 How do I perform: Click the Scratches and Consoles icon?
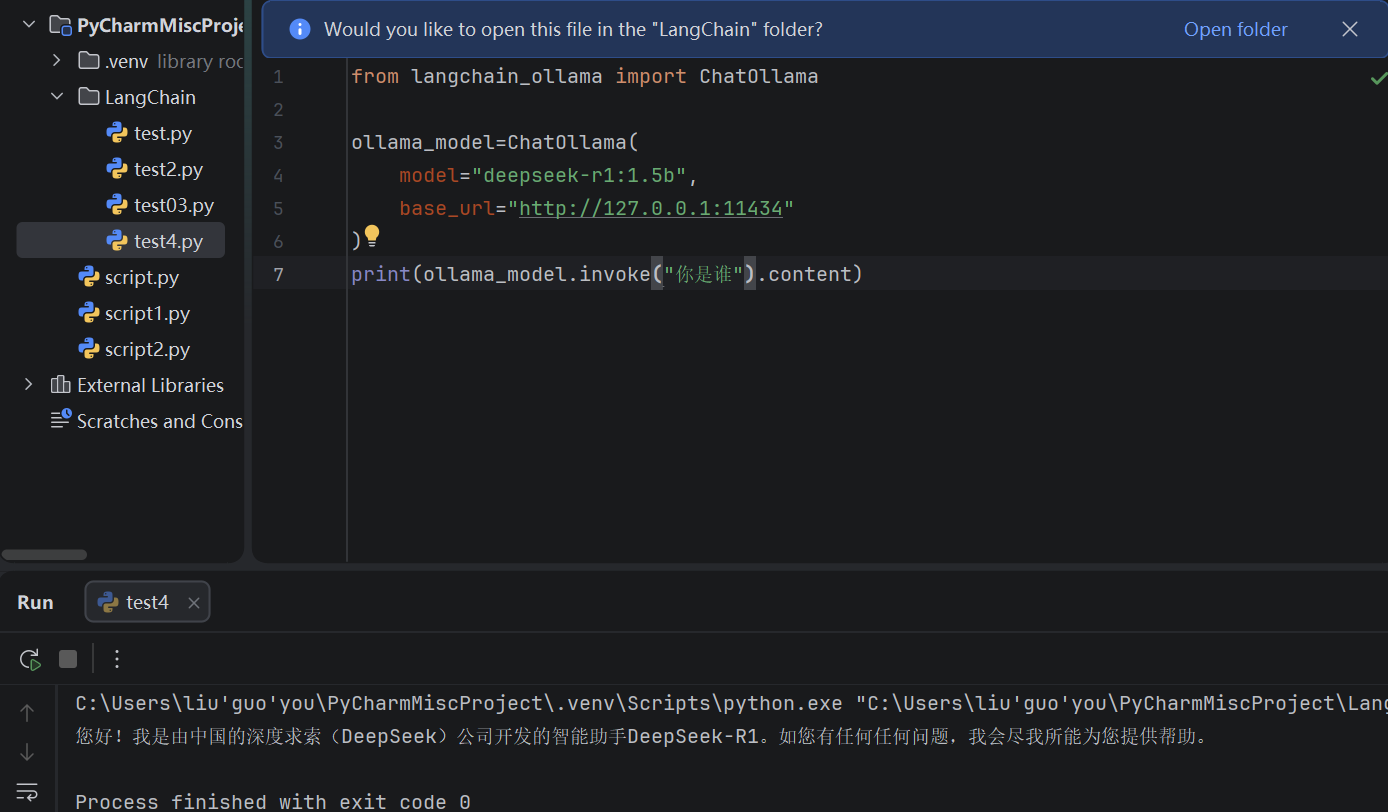pos(61,420)
